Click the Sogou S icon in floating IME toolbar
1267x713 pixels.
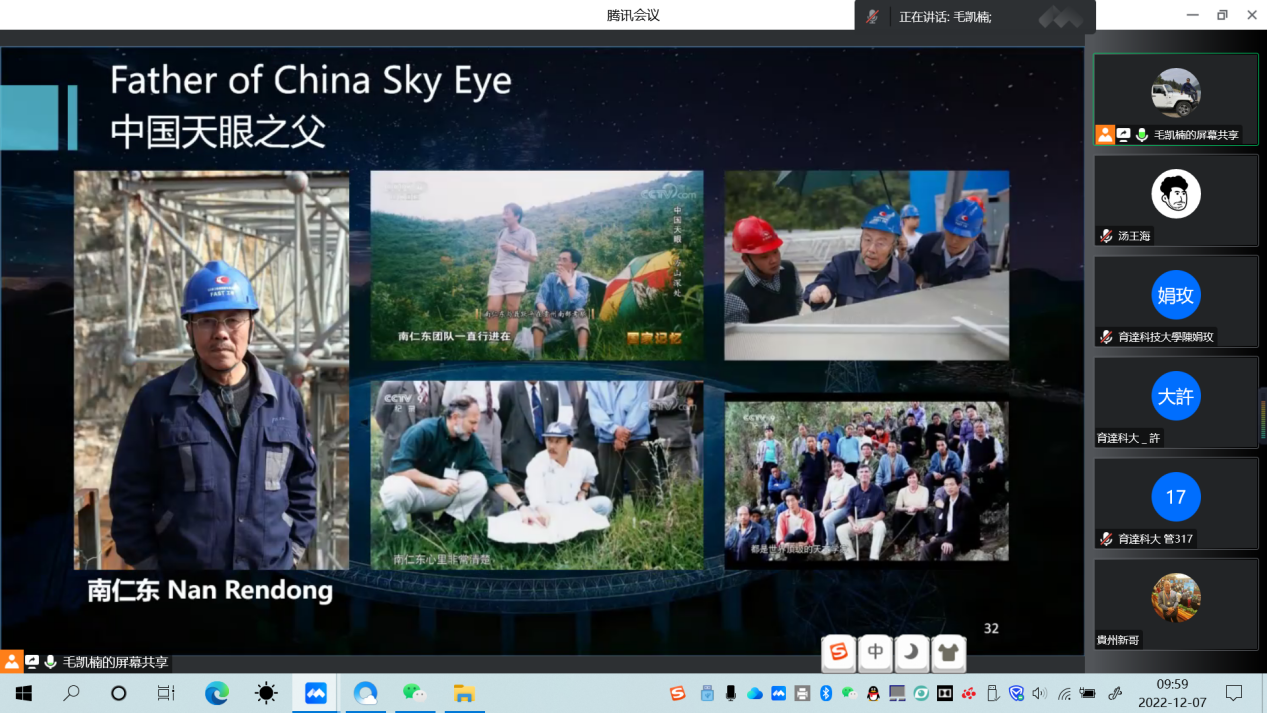point(839,653)
